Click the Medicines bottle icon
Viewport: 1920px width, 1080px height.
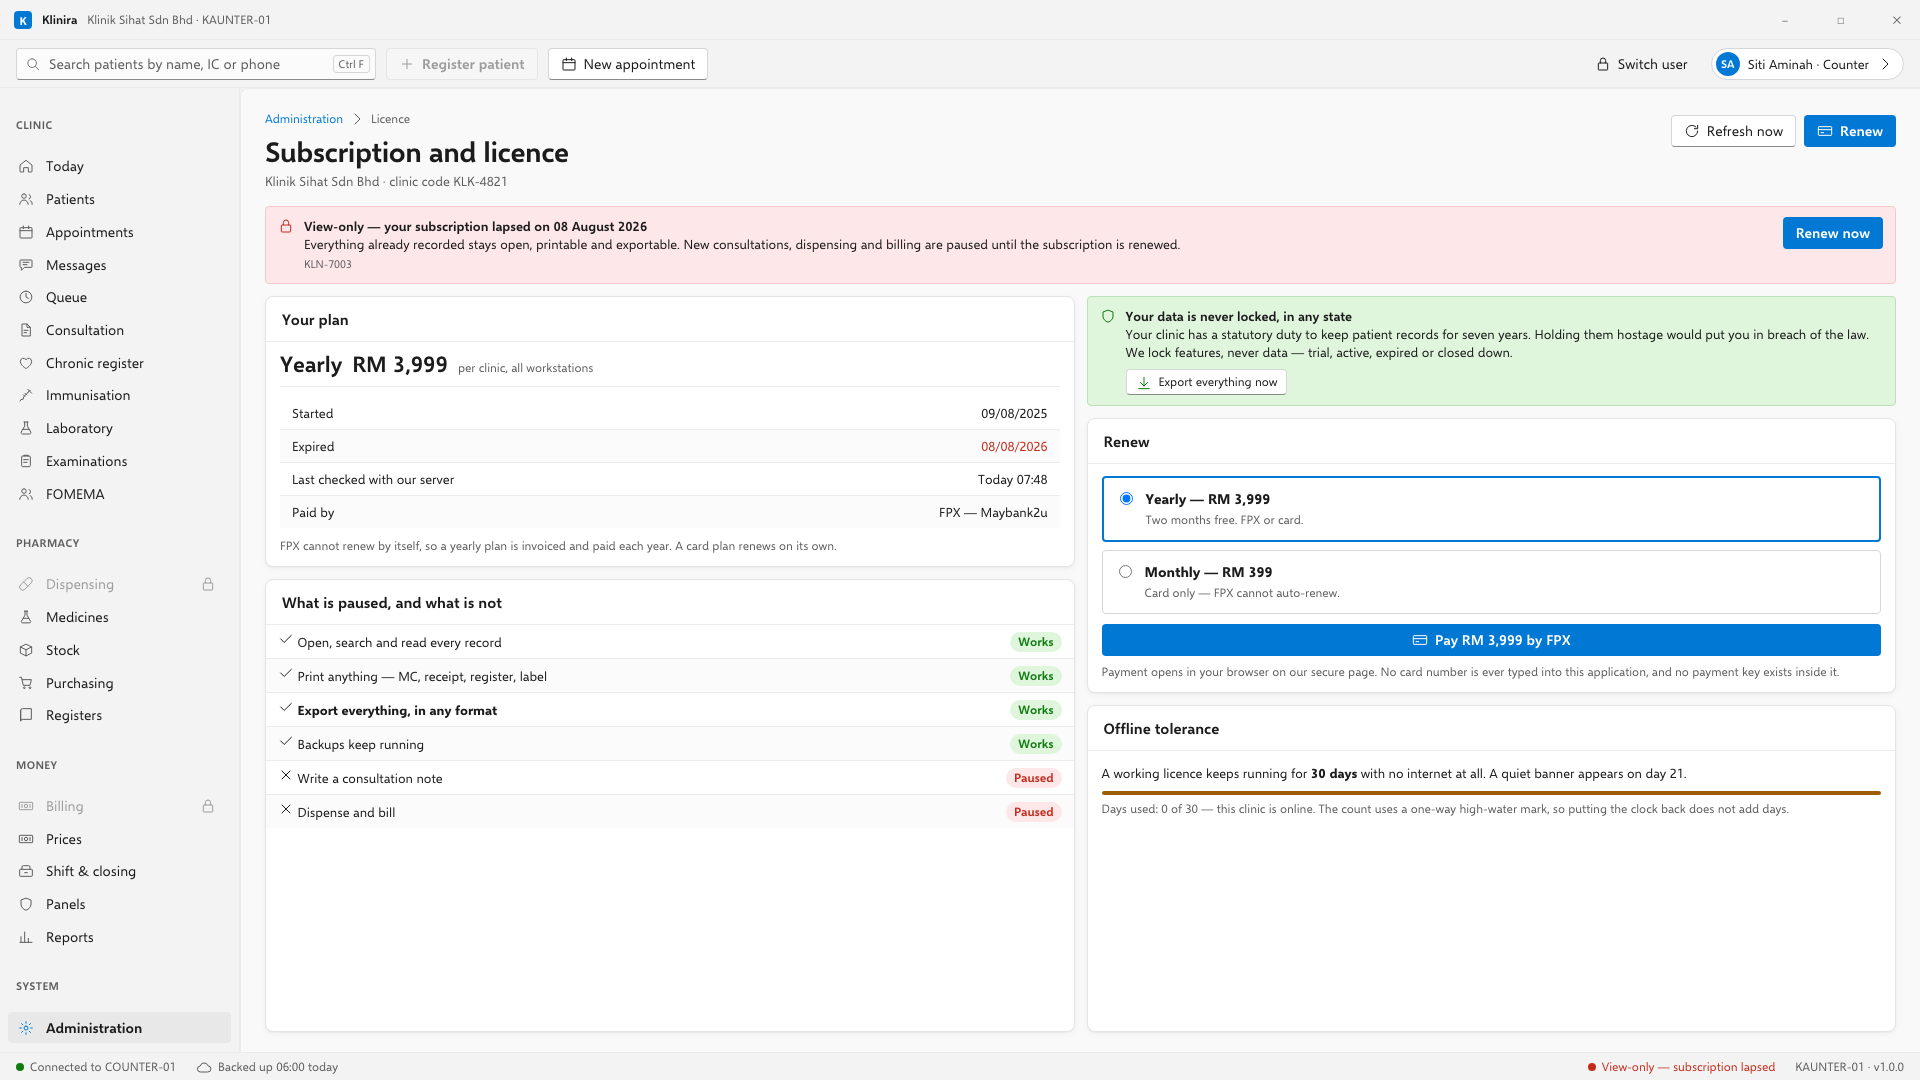(x=26, y=617)
